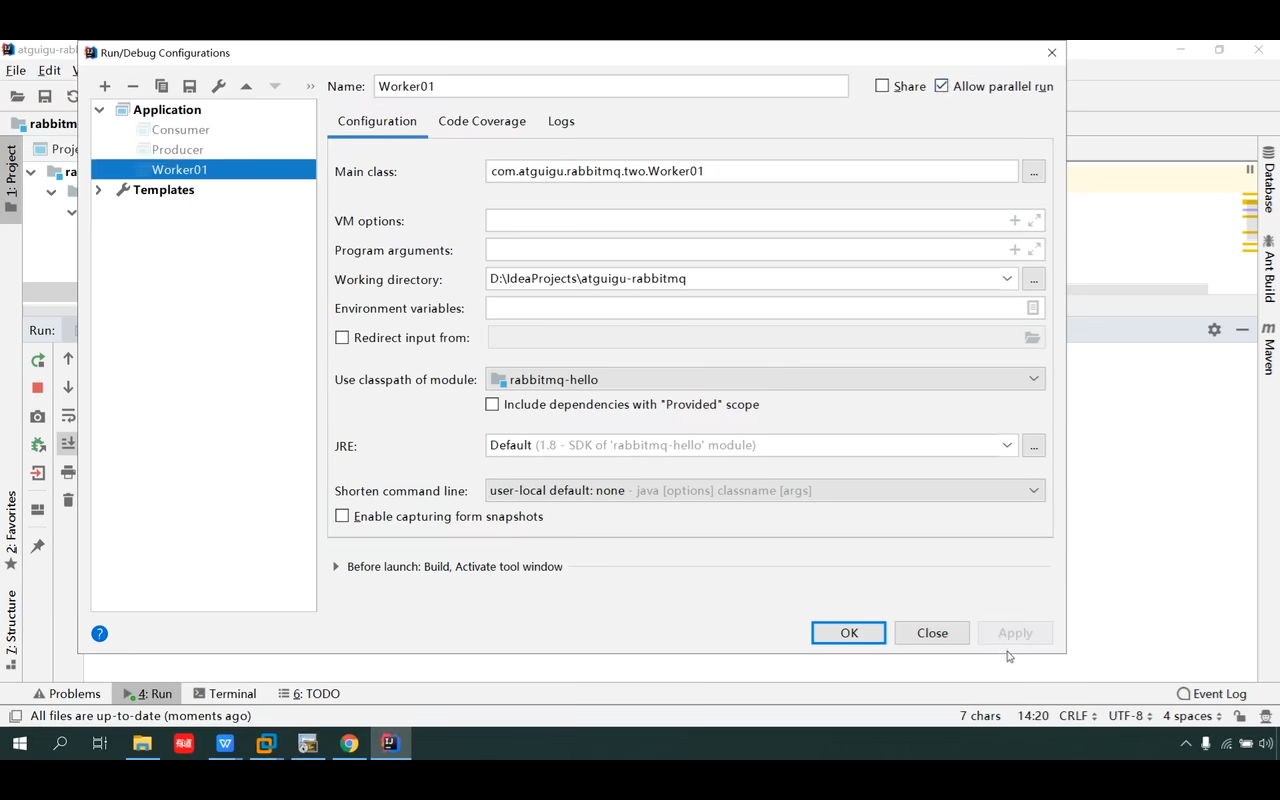Image resolution: width=1280 pixels, height=800 pixels.
Task: Click the green bug debugger icon
Action: [x=38, y=445]
